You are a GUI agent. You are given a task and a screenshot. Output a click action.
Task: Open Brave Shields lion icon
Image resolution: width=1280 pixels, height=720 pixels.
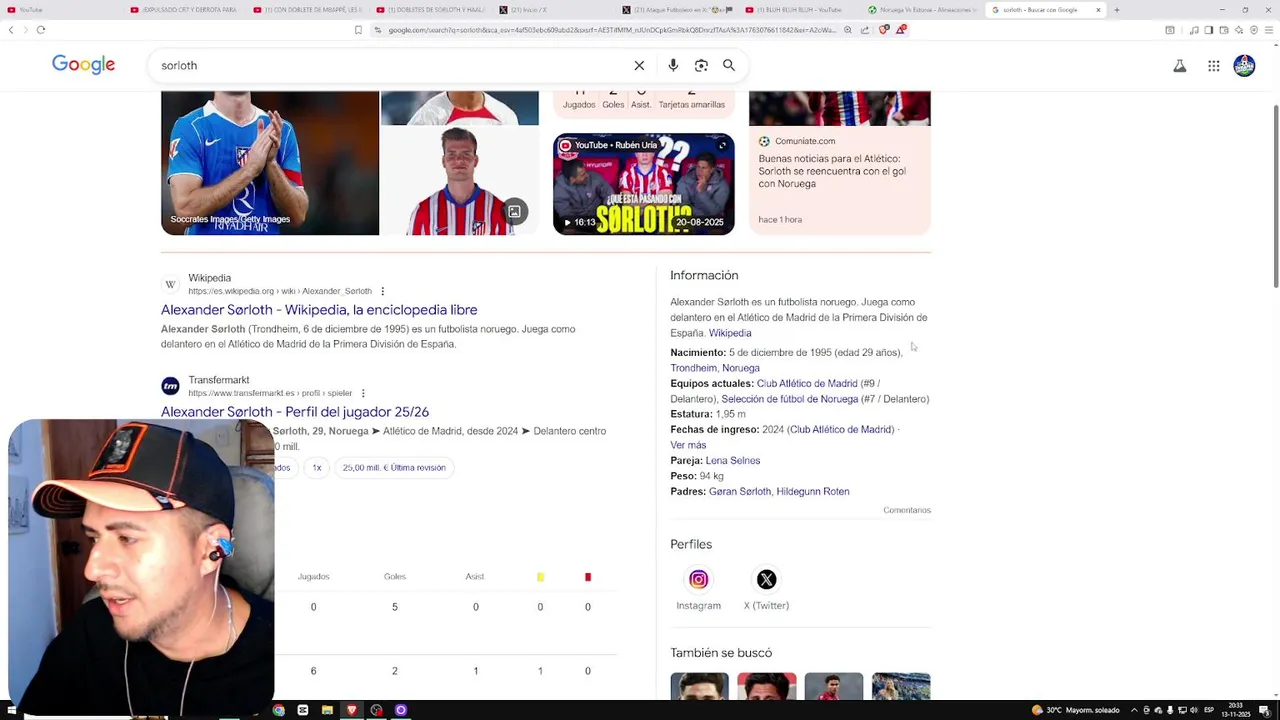883,30
